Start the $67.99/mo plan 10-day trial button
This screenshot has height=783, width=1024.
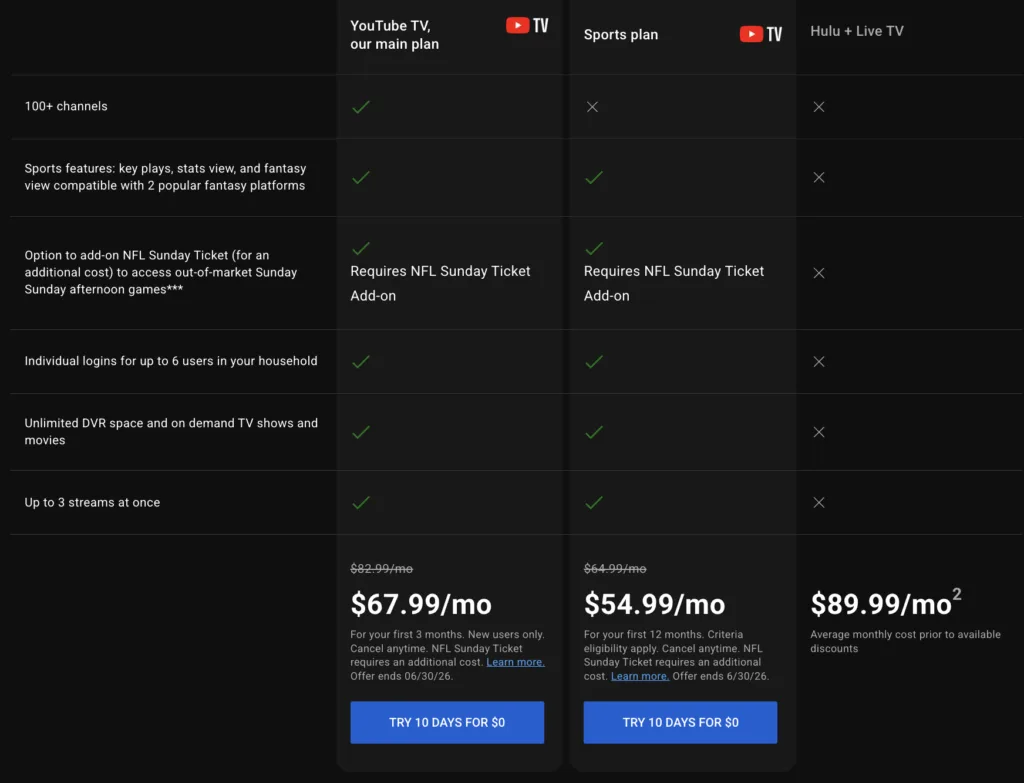pyautogui.click(x=447, y=722)
